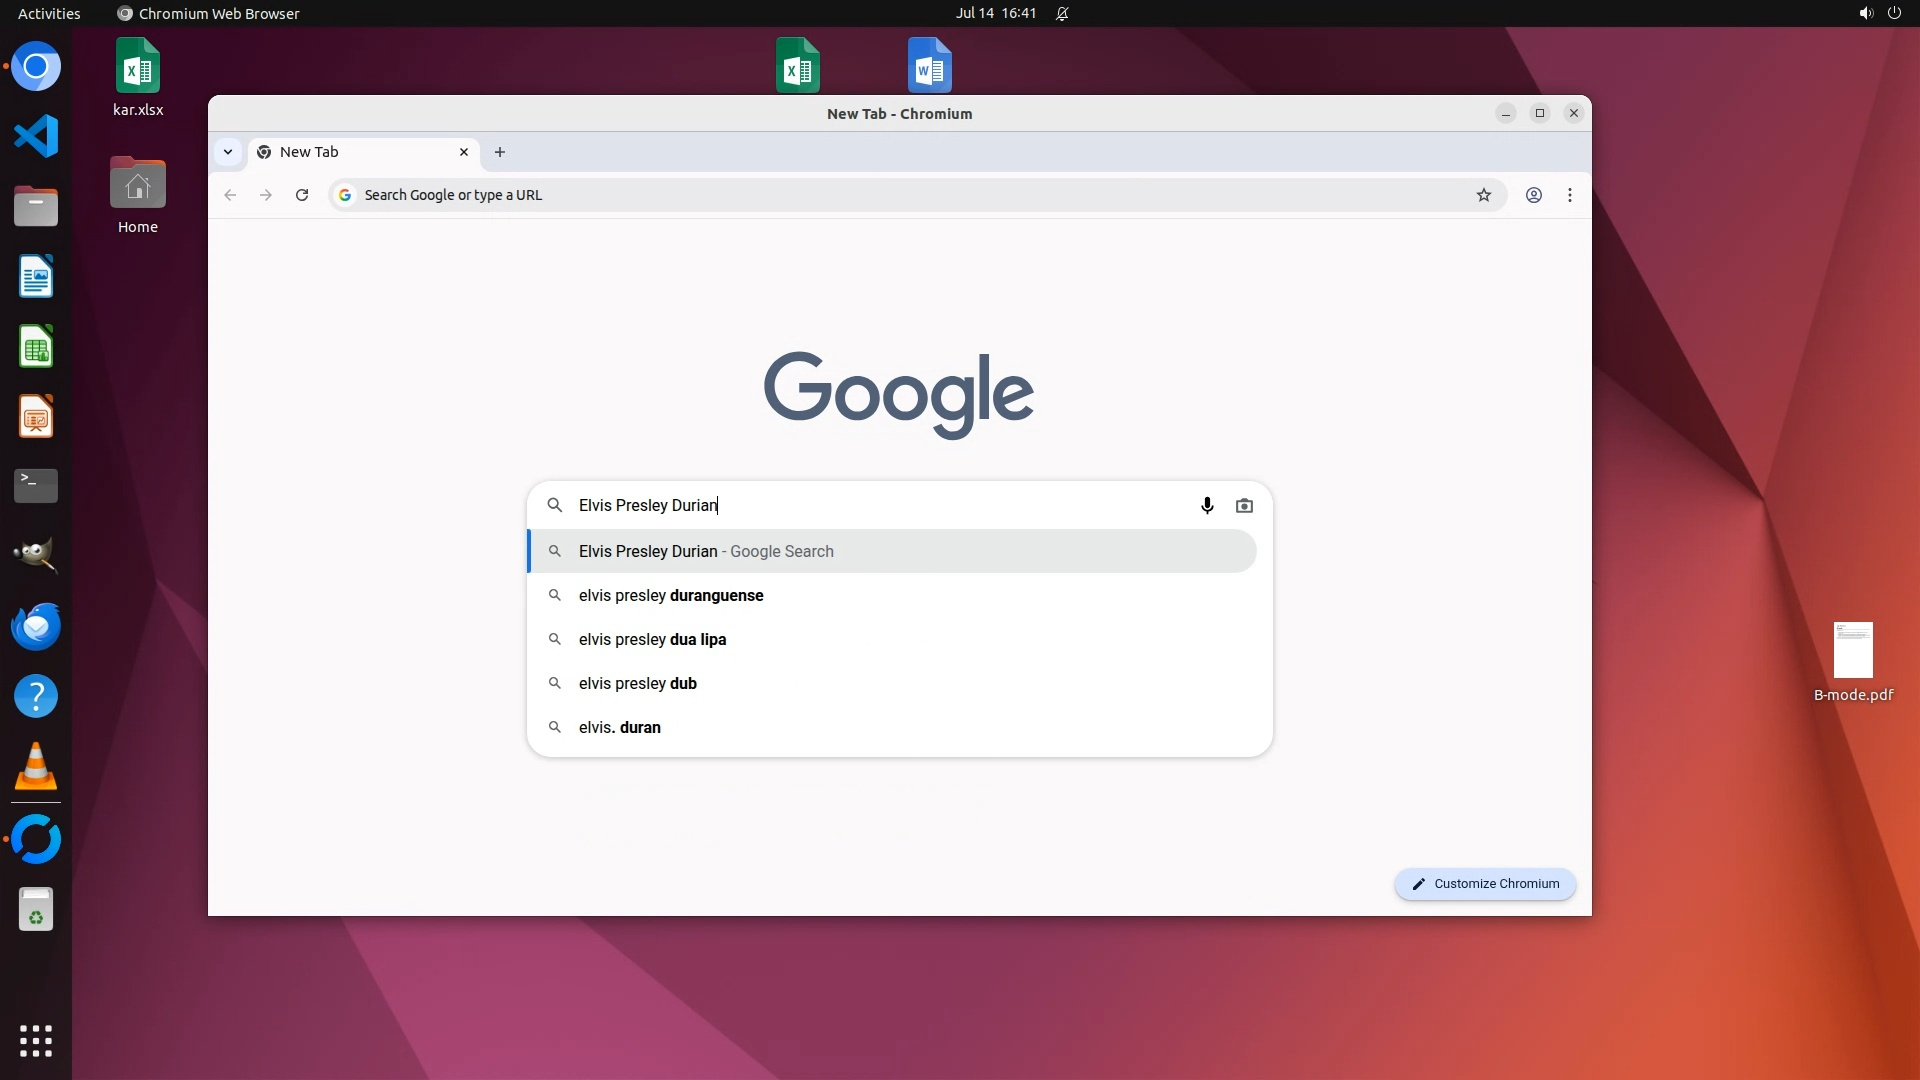This screenshot has height=1080, width=1920.
Task: Click the 'Elvis Presley Durian - Google Search' entry
Action: 705,552
